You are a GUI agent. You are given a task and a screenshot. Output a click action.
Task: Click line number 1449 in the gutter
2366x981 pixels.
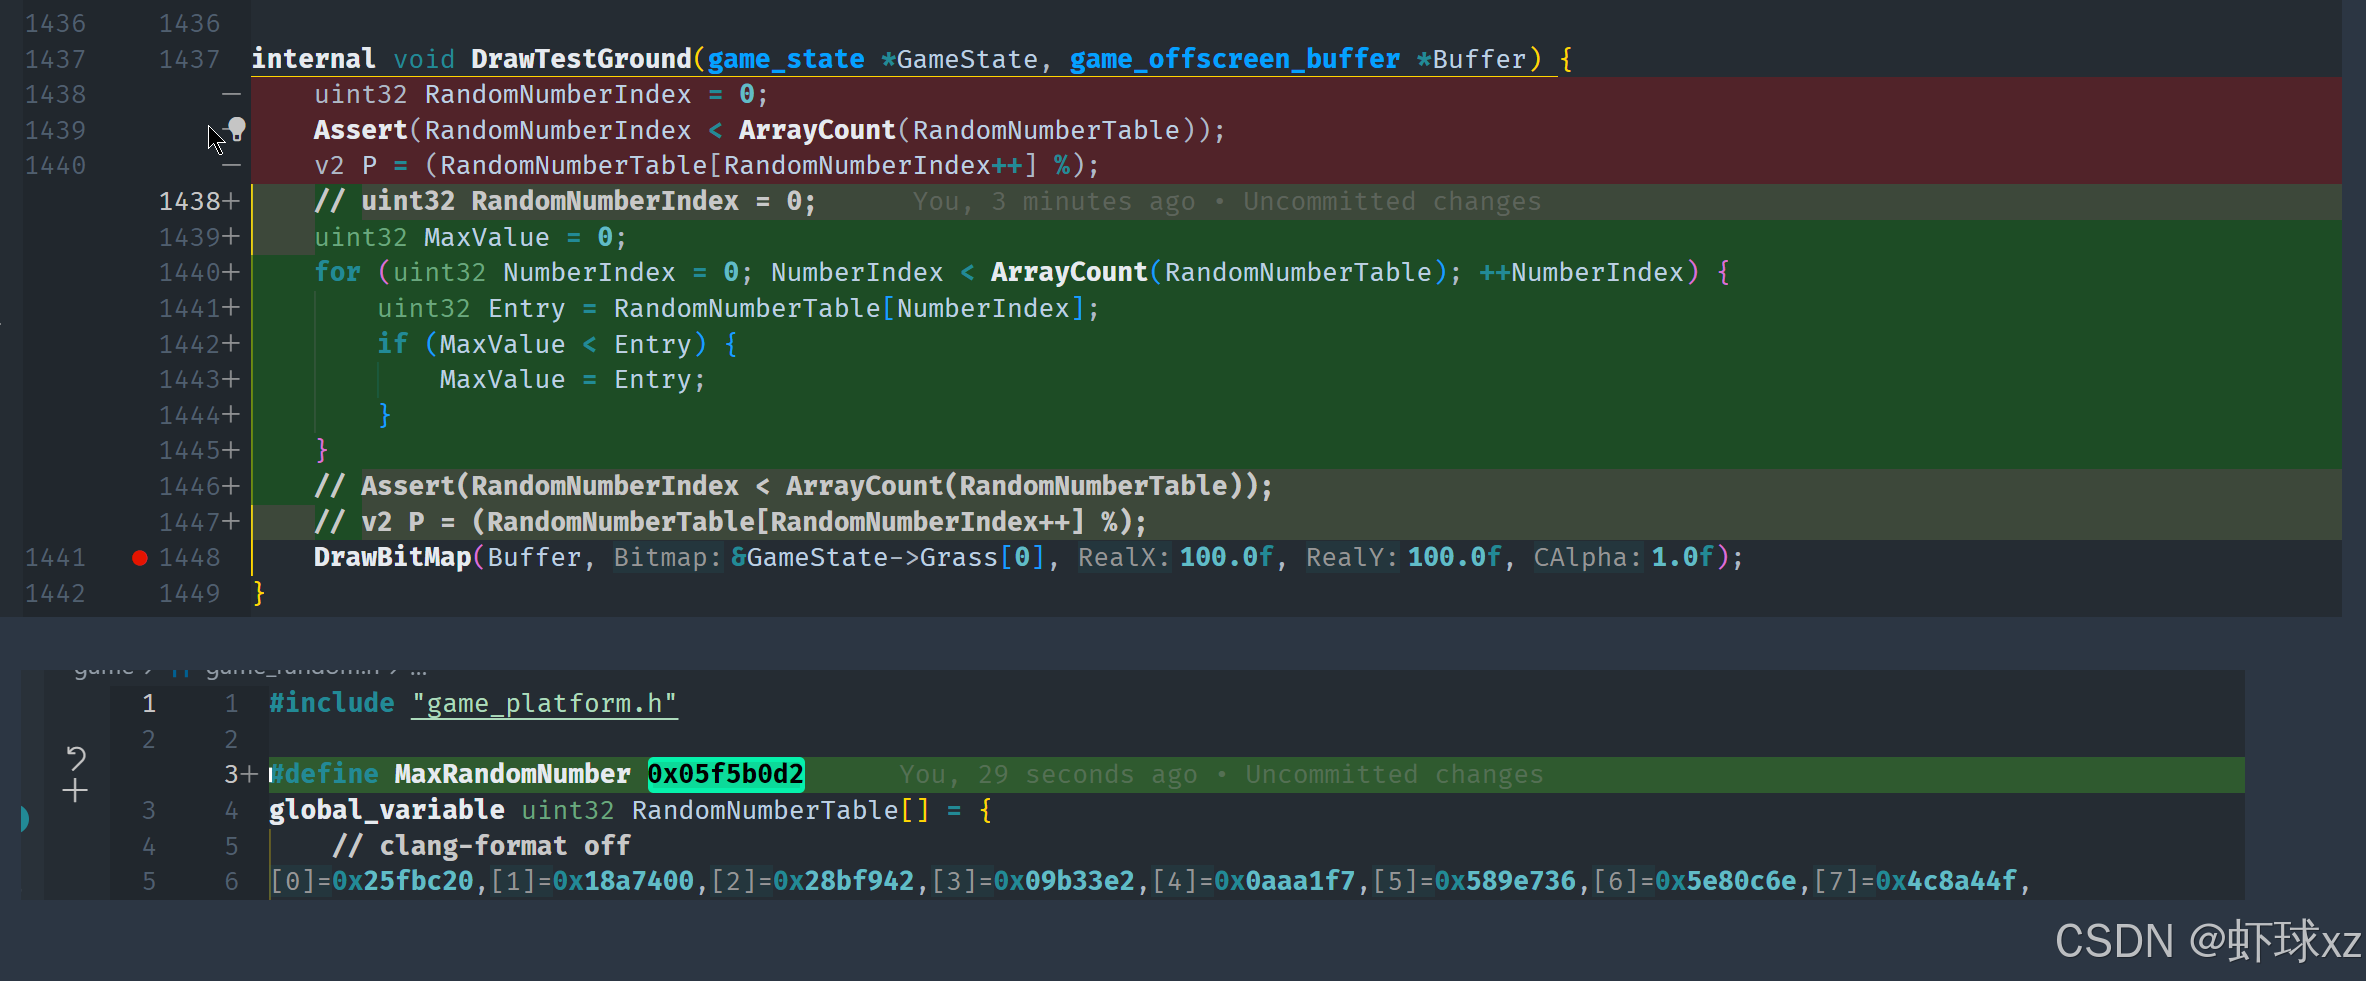[189, 594]
